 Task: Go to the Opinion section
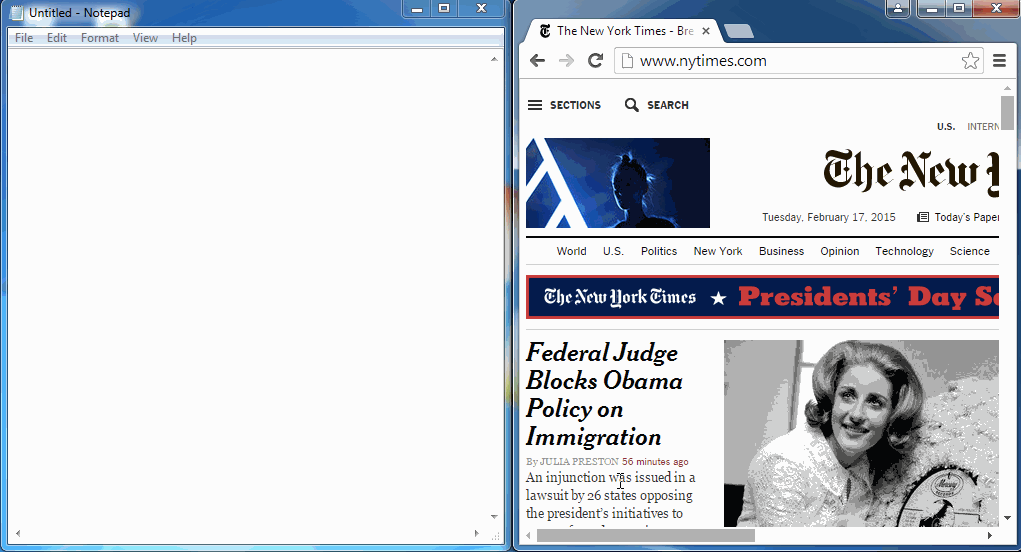(839, 251)
